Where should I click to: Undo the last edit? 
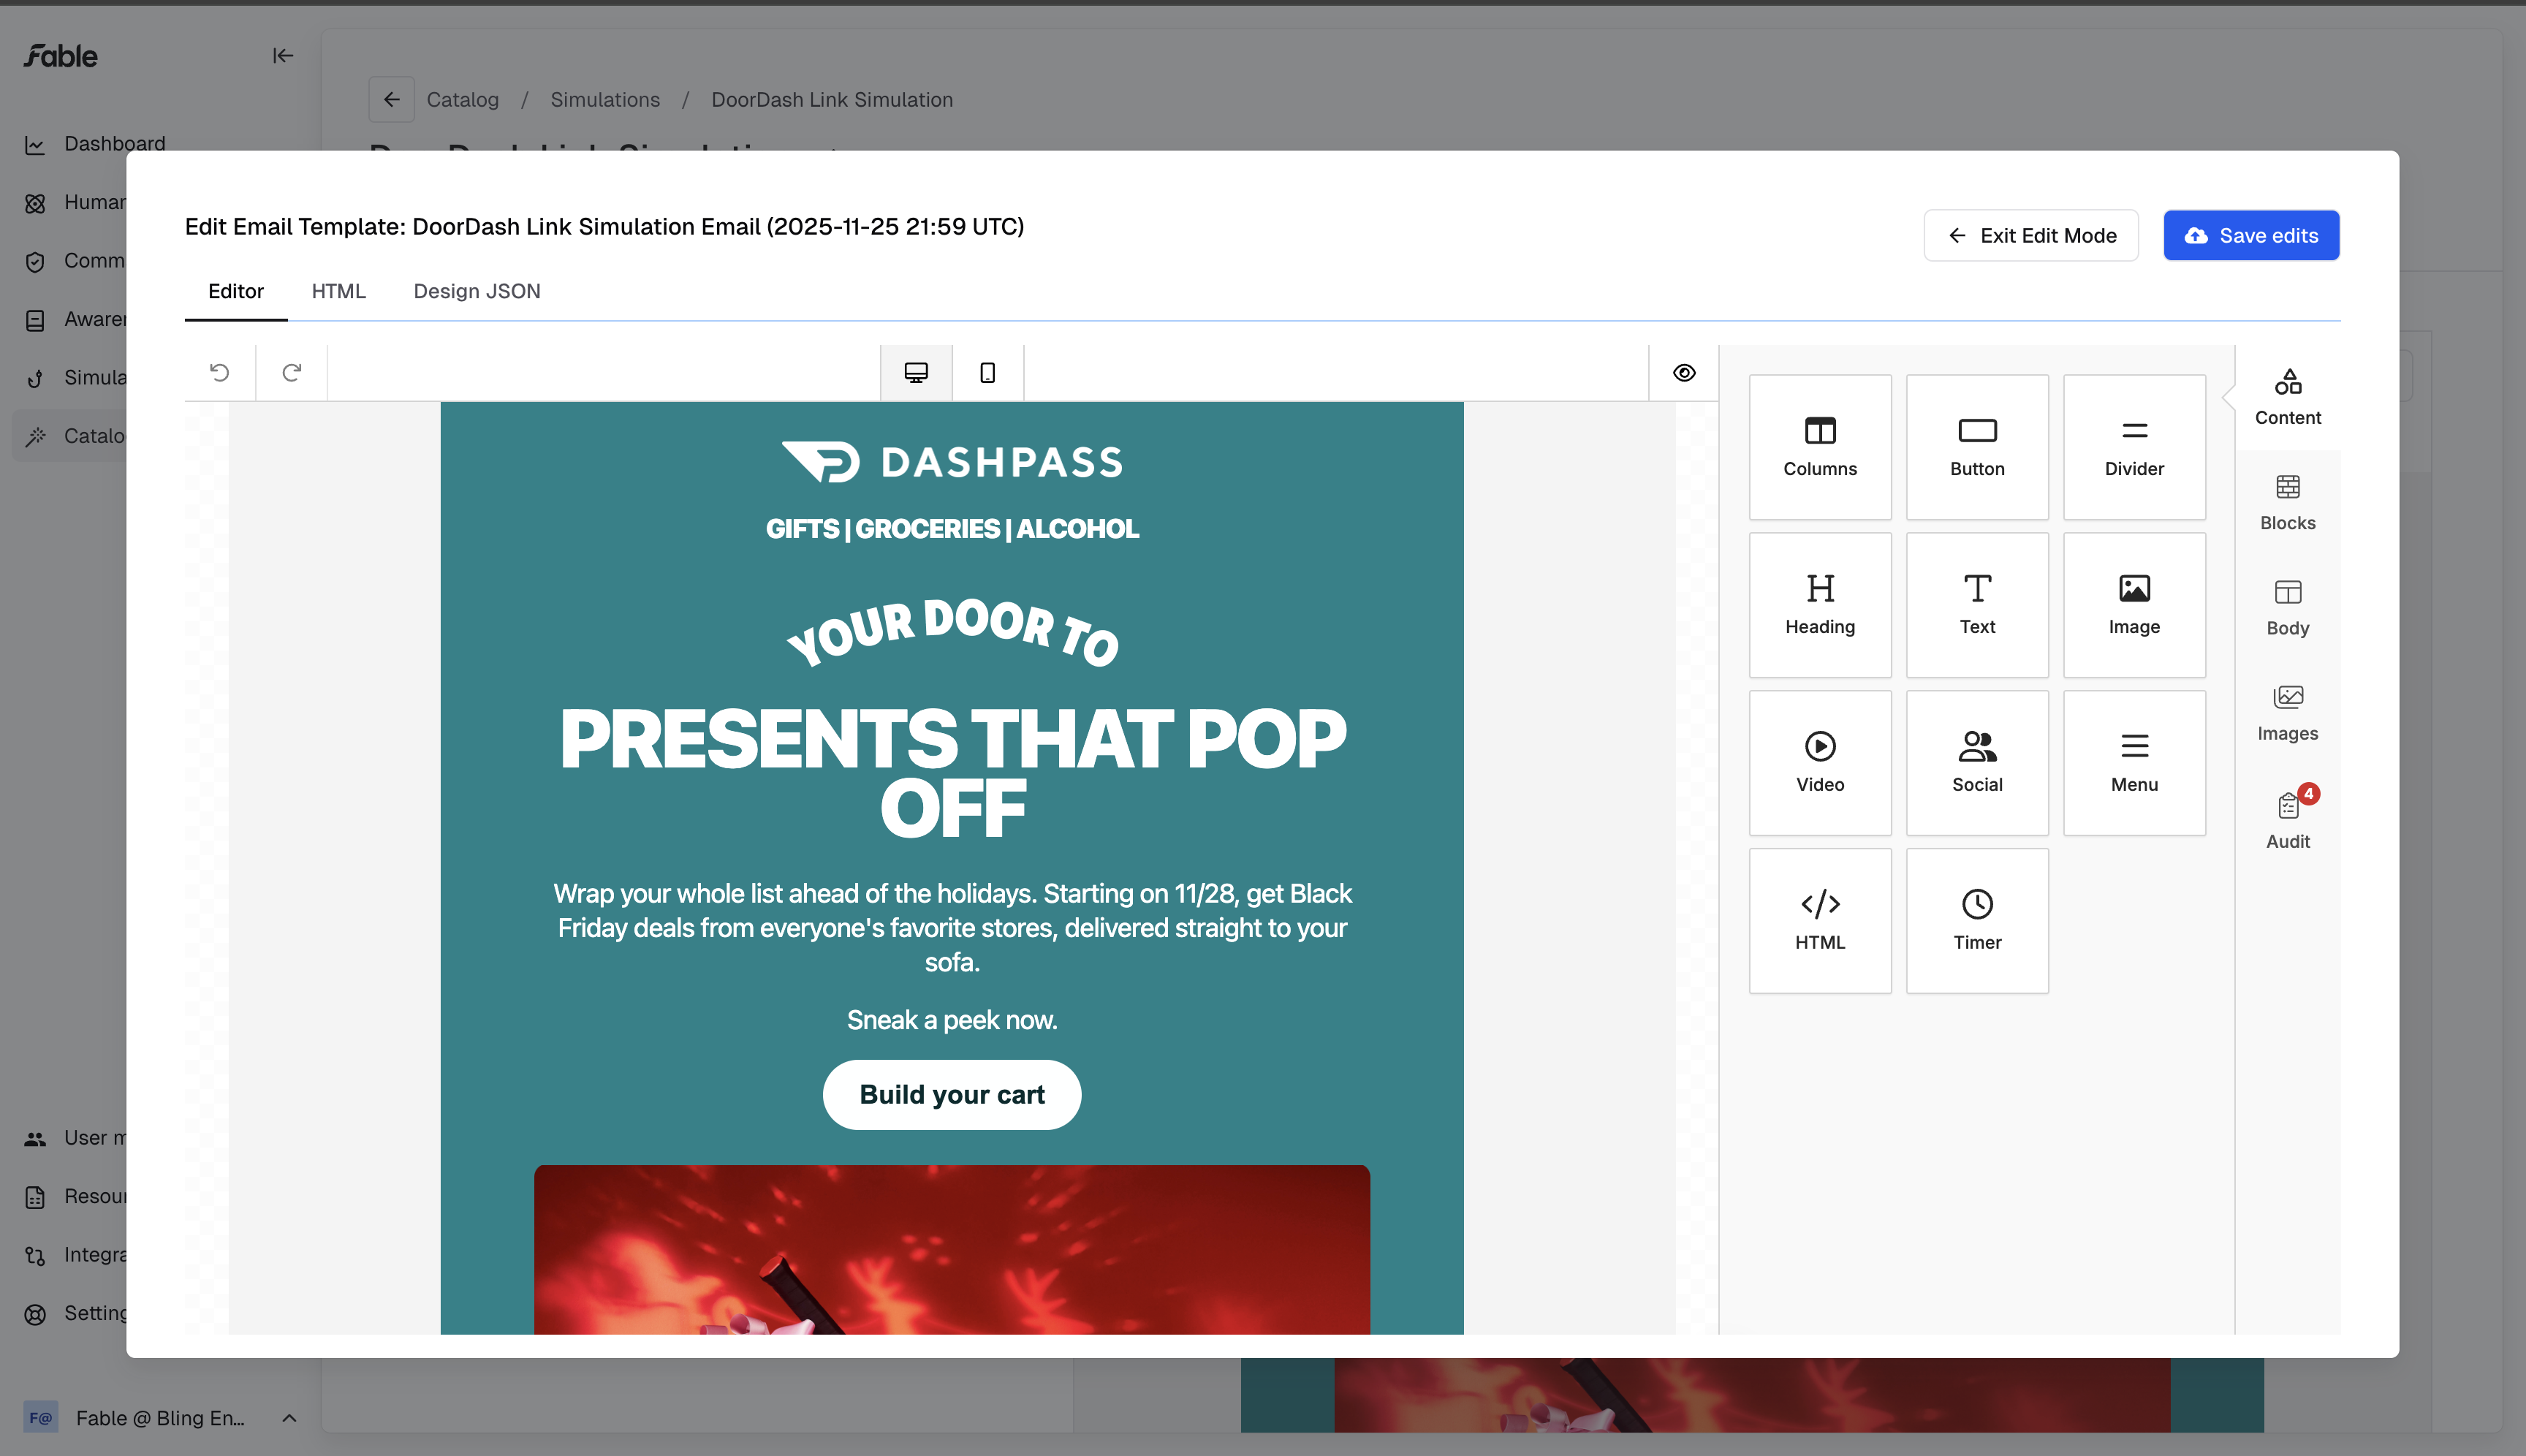(x=220, y=373)
